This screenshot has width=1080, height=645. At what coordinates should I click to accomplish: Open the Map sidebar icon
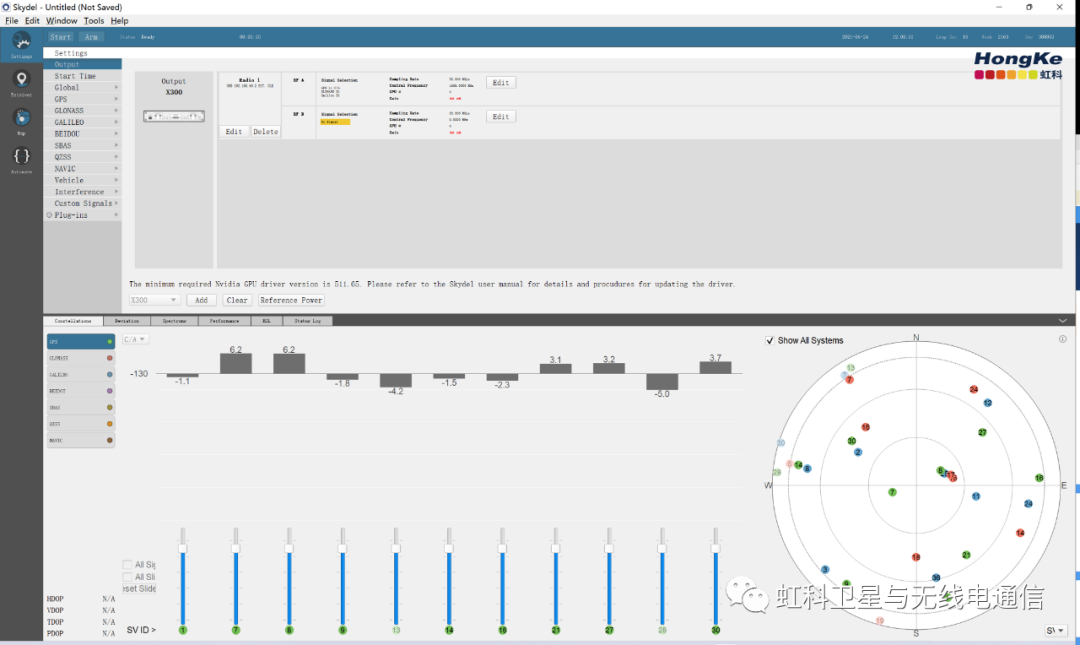[x=21, y=117]
